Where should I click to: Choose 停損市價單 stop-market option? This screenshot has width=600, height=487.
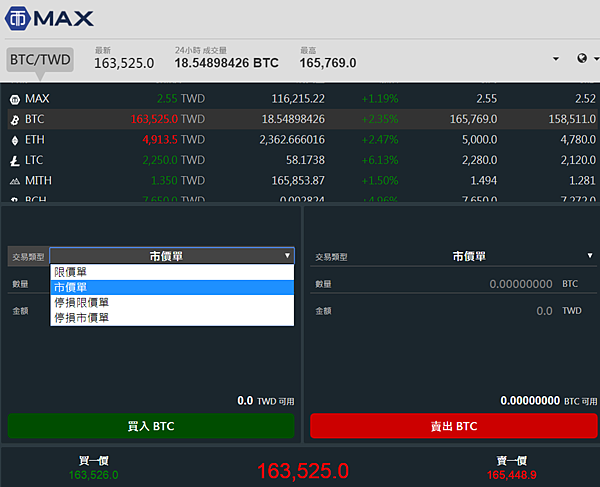tap(172, 318)
